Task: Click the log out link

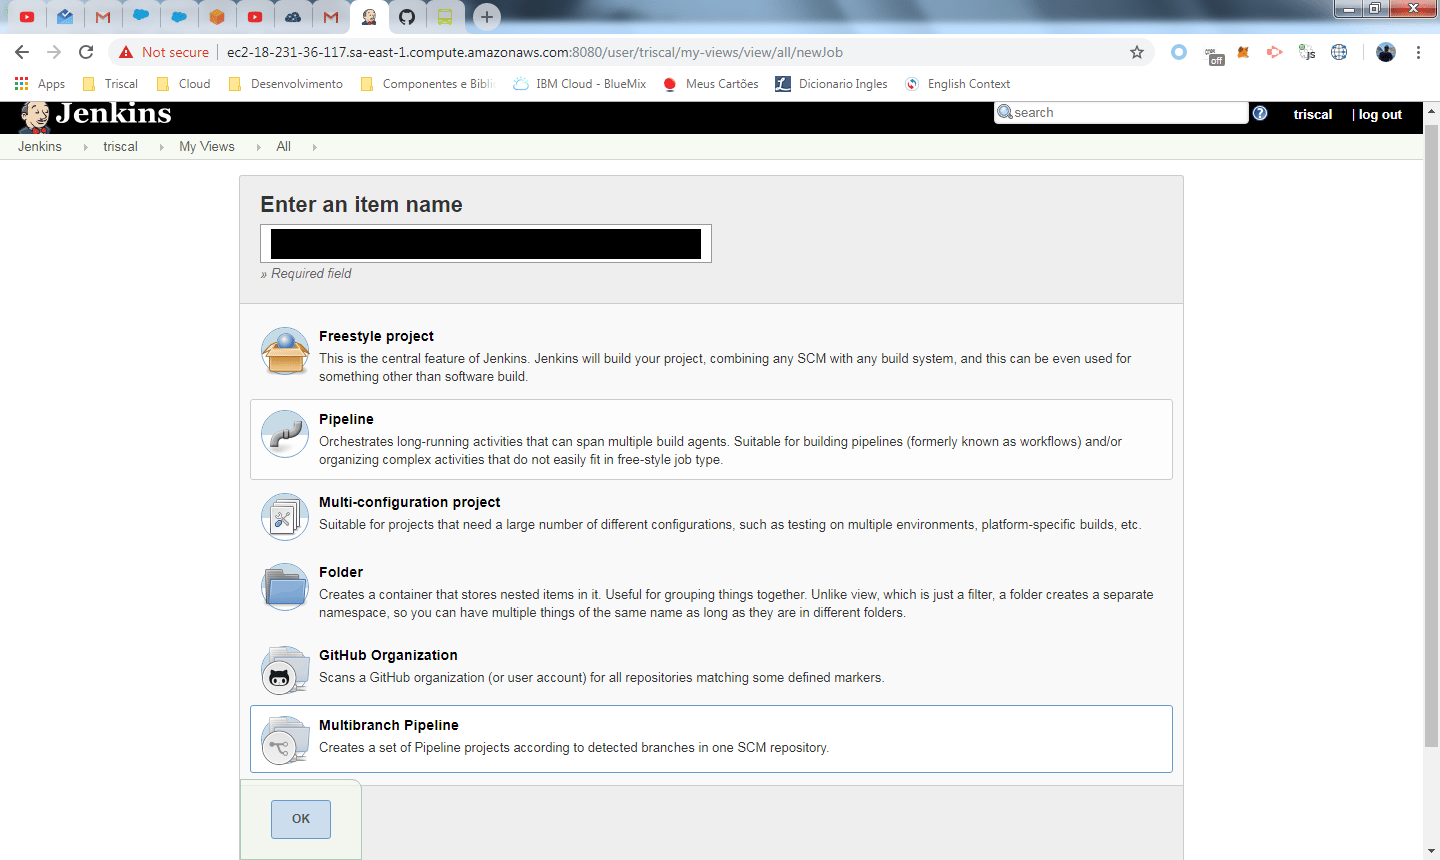Action: click(x=1380, y=114)
